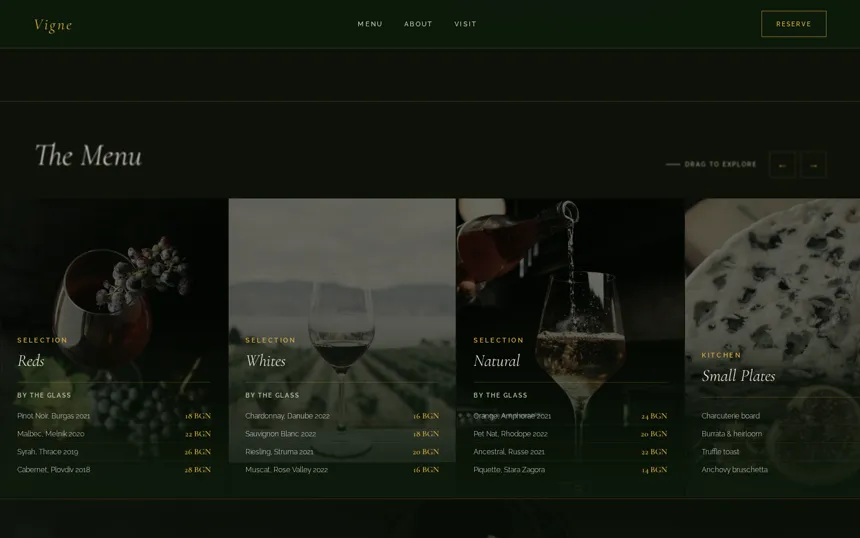Image resolution: width=860 pixels, height=538 pixels.
Task: Open the Reds selection card title
Action: tap(31, 361)
